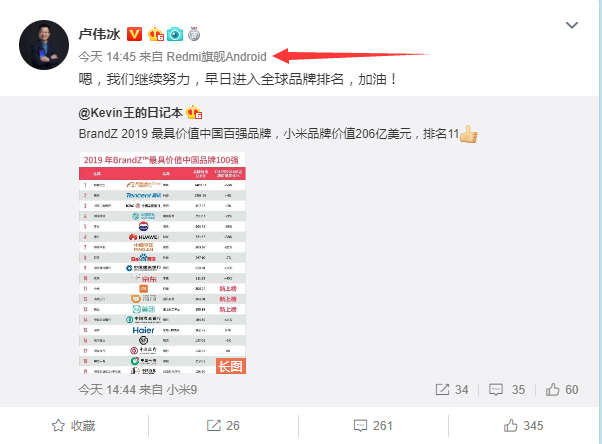Open the @Kevin王的日记本 profile link

[131, 113]
